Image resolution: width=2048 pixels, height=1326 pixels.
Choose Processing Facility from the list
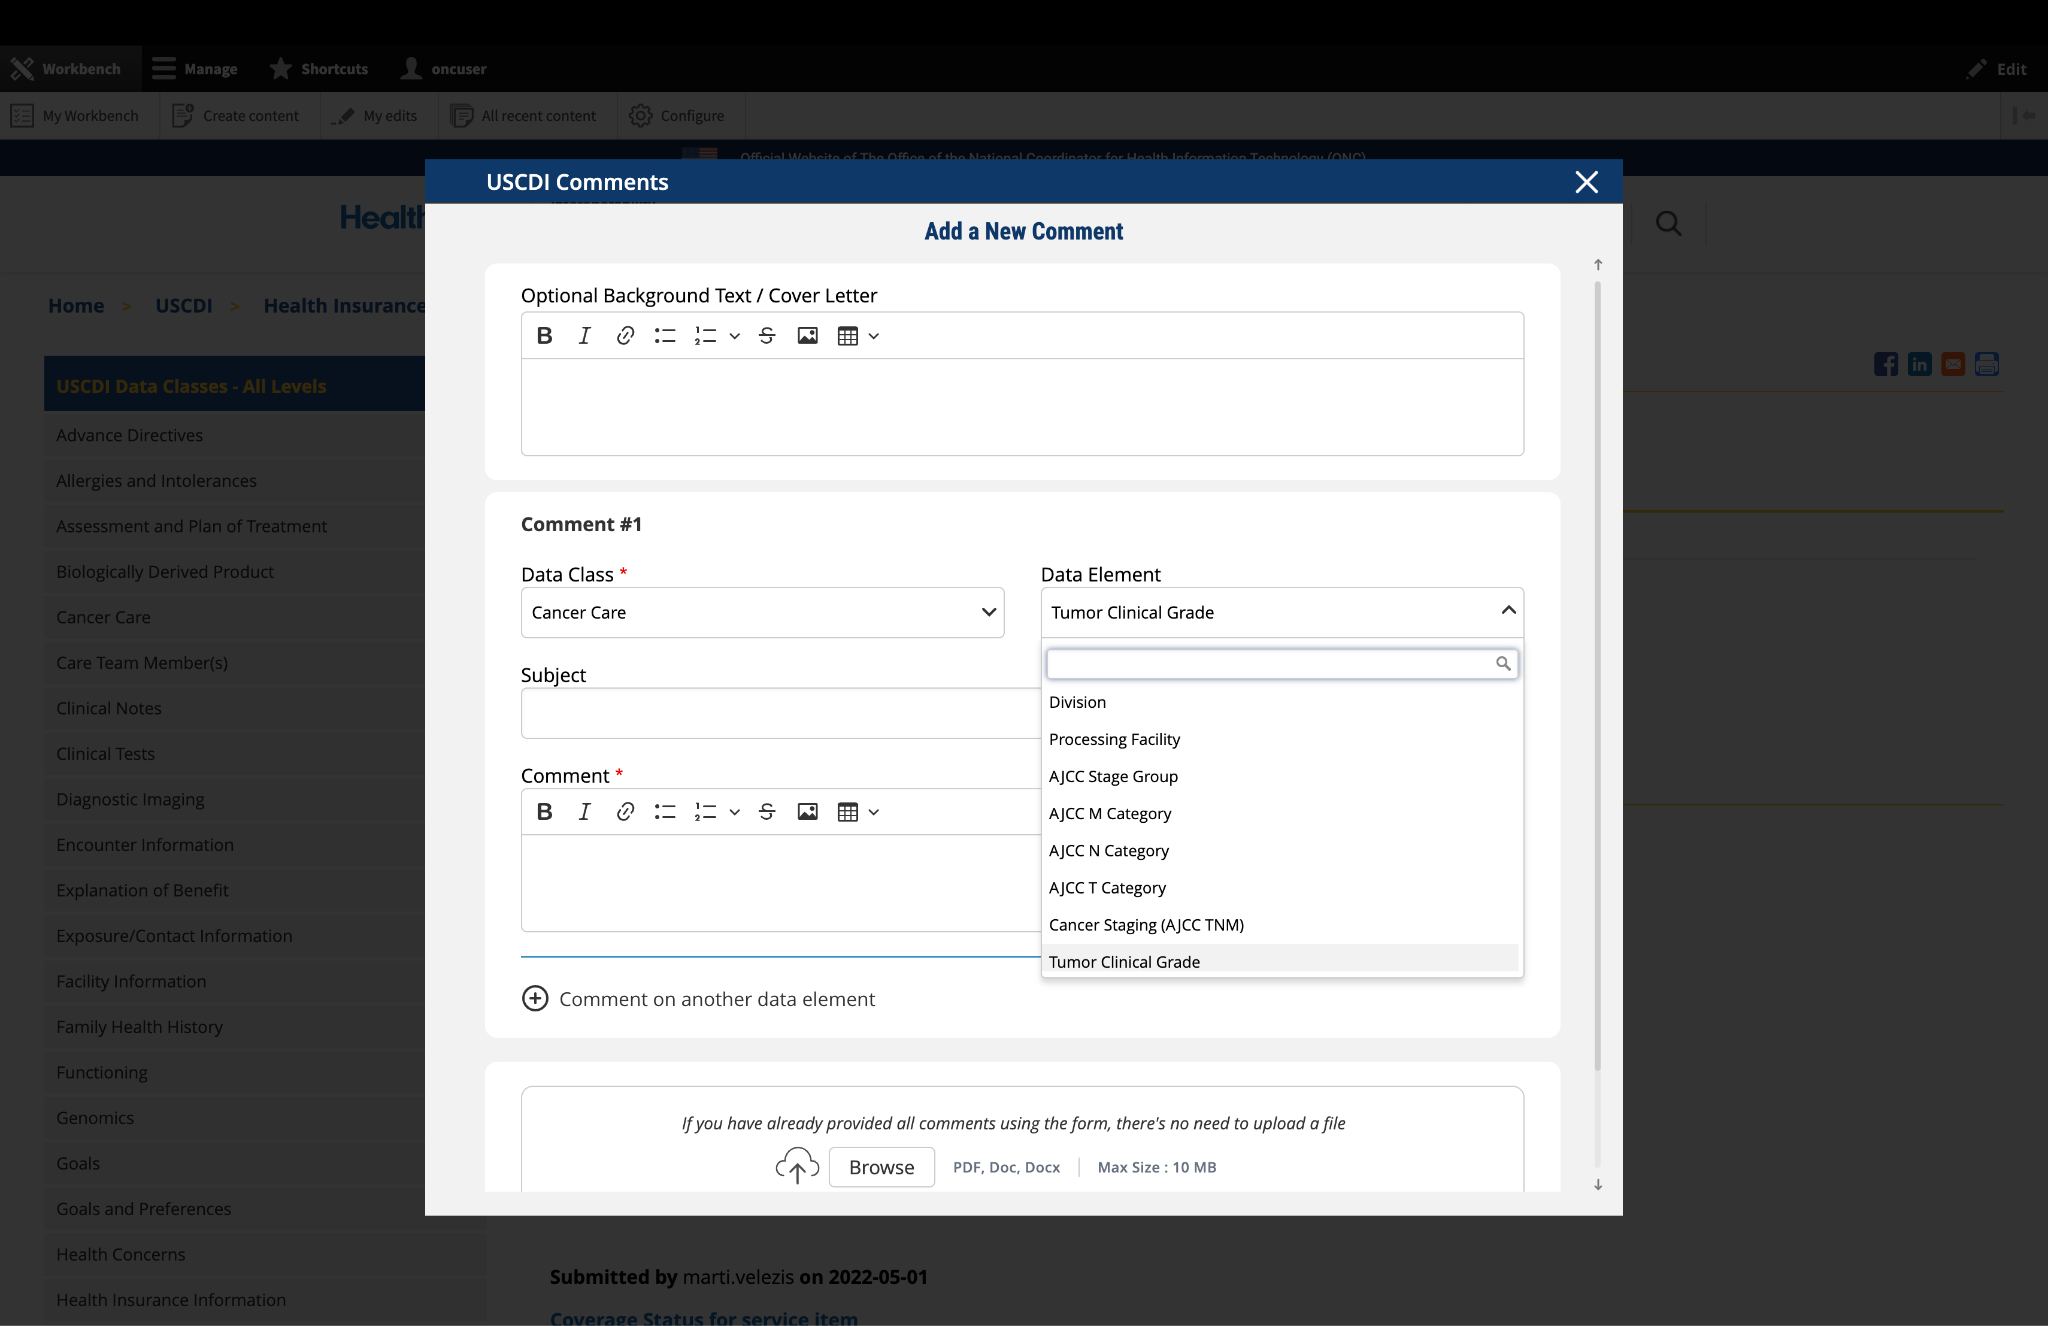tap(1114, 740)
